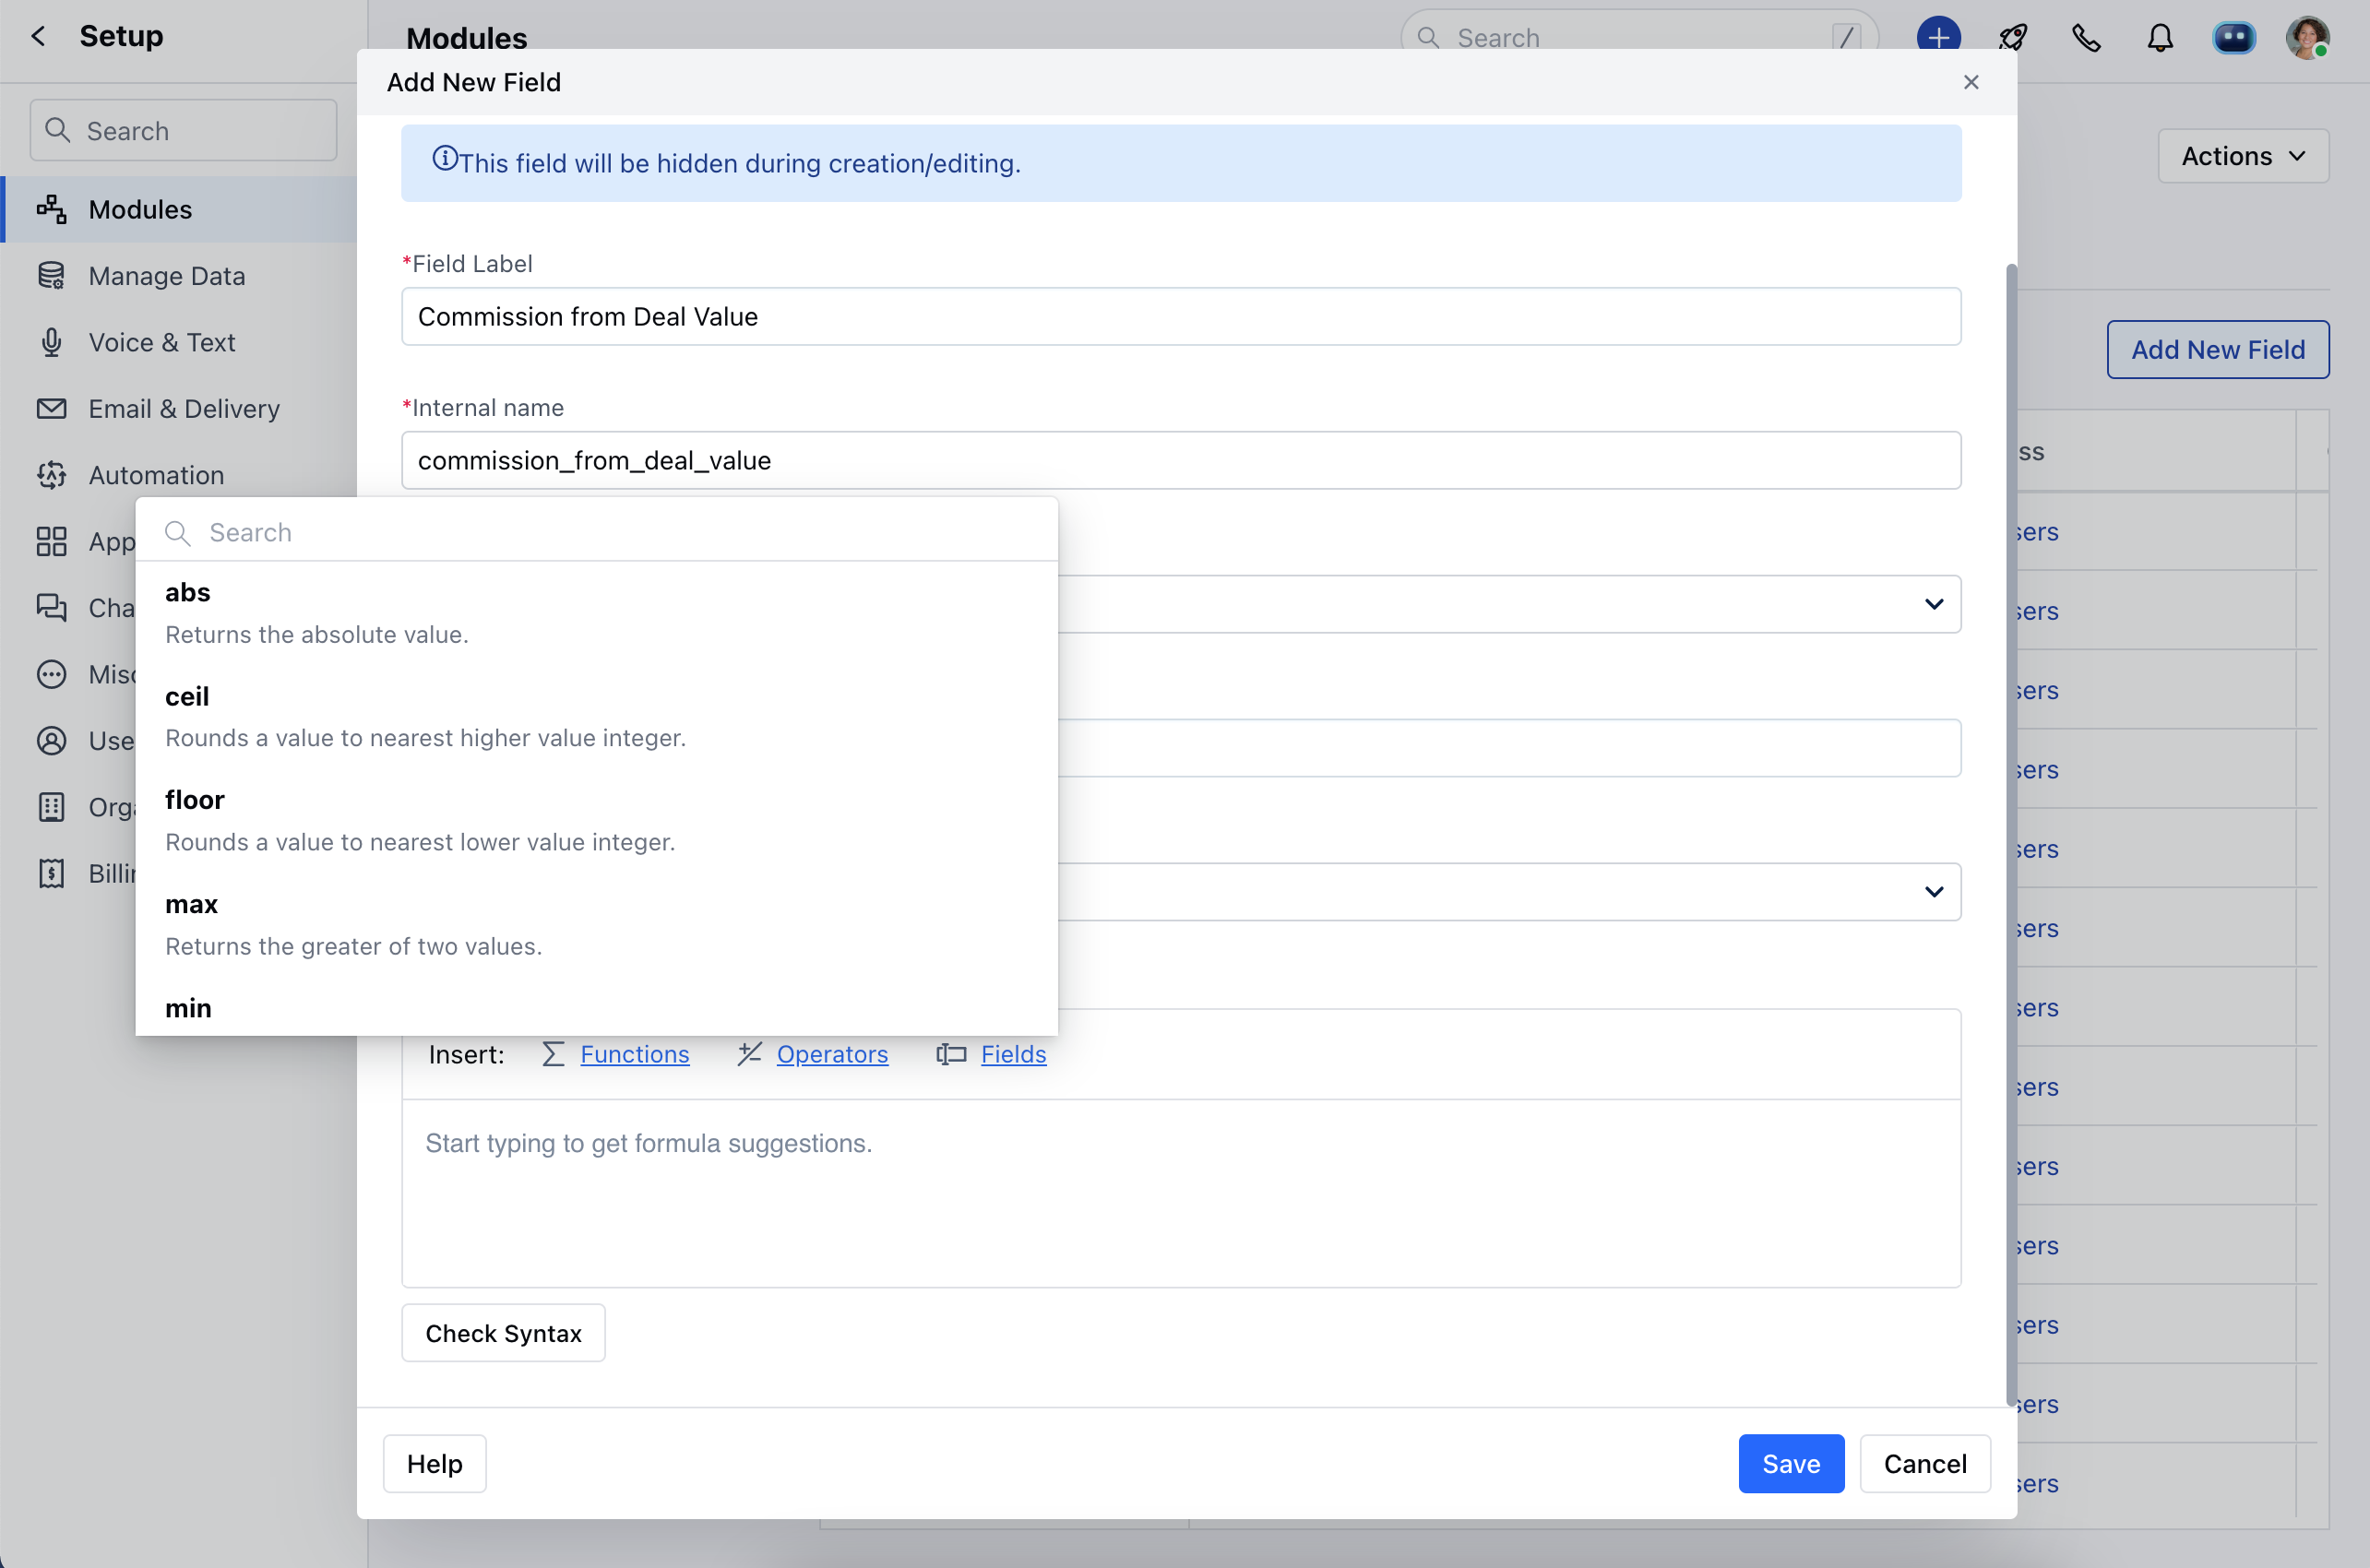Click the rocket icon in the top bar
Screen dimensions: 2370x1568
[2012, 37]
